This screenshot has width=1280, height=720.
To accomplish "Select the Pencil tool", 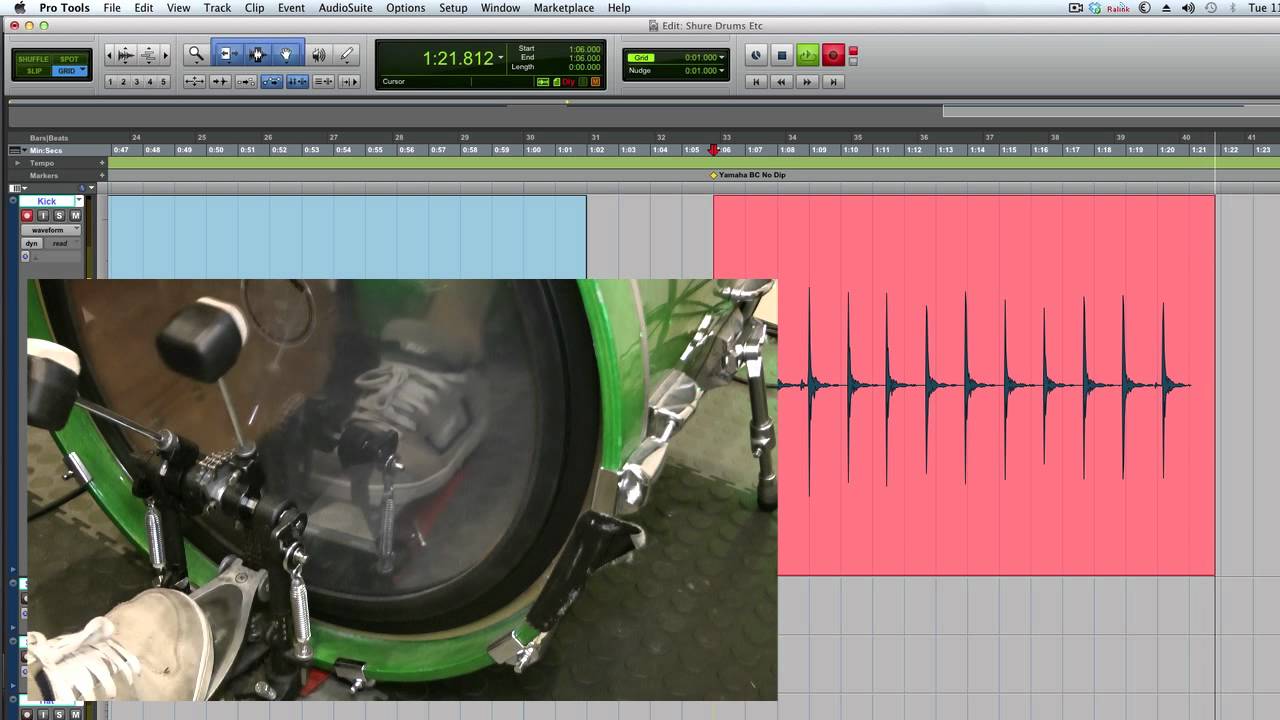I will click(x=347, y=55).
